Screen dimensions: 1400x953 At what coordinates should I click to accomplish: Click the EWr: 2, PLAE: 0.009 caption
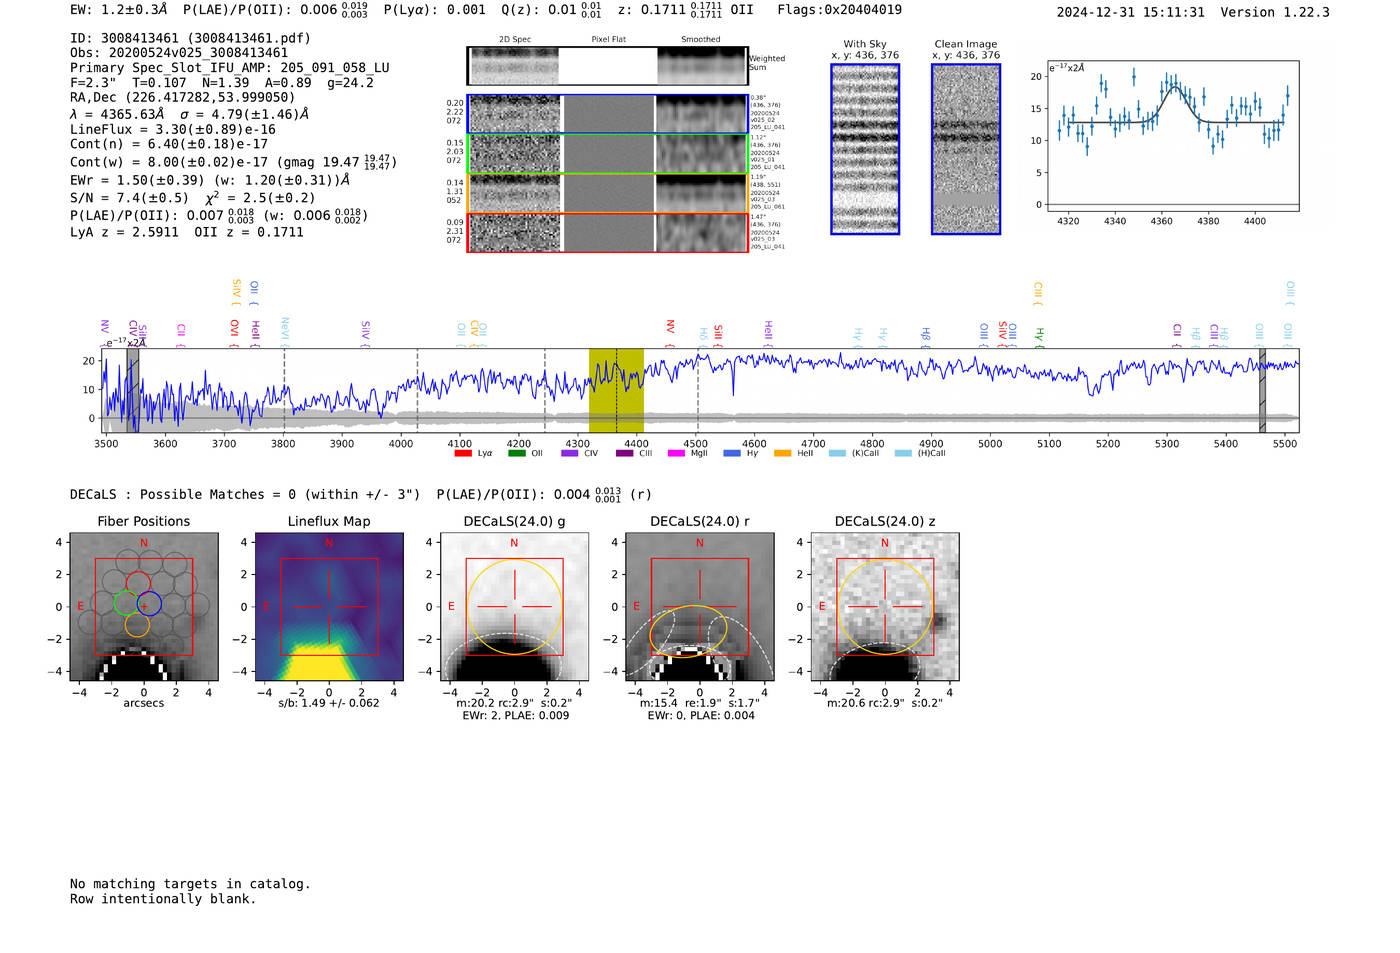(x=515, y=715)
